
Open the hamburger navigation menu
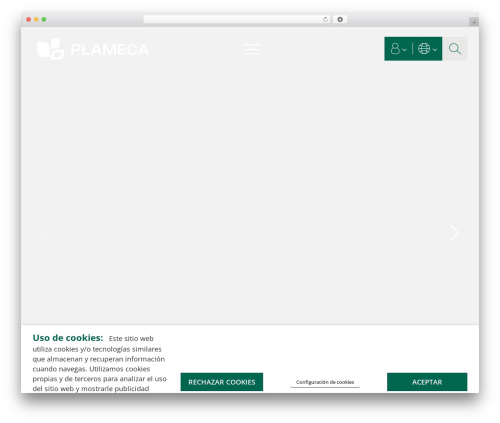(x=252, y=49)
